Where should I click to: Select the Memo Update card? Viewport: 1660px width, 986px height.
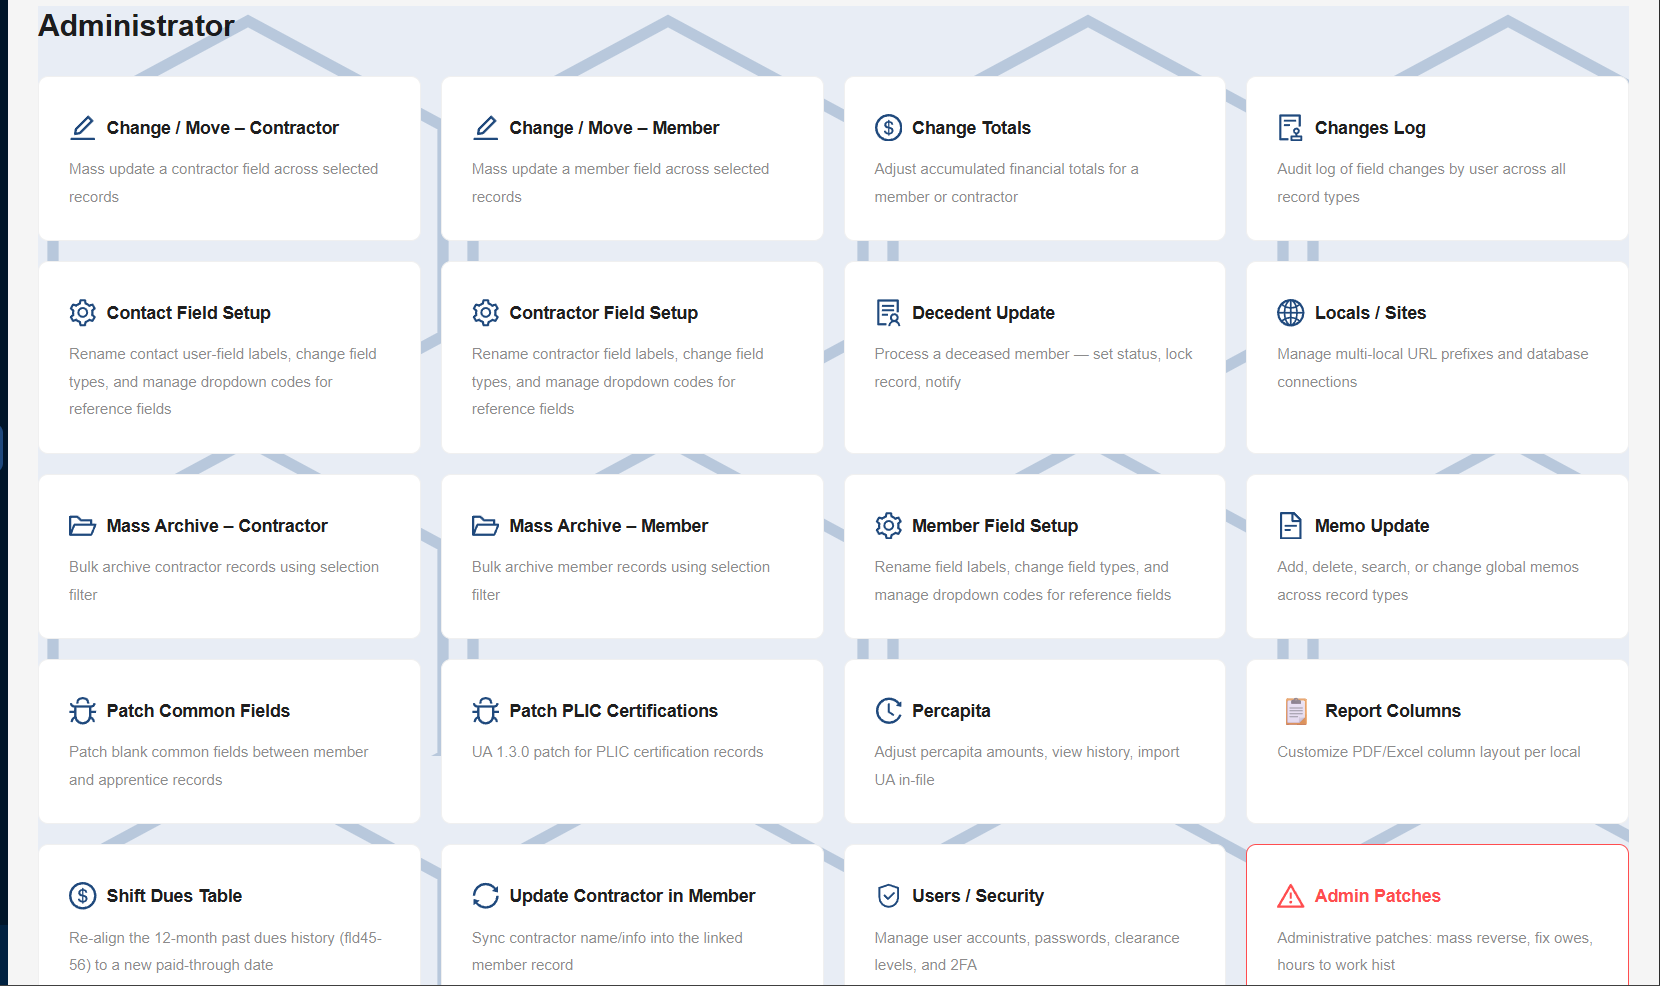coord(1437,556)
